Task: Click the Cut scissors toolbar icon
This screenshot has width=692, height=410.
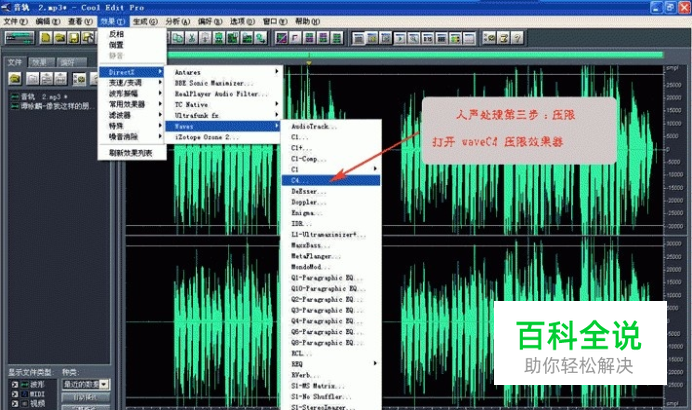Action: pyautogui.click(x=192, y=38)
